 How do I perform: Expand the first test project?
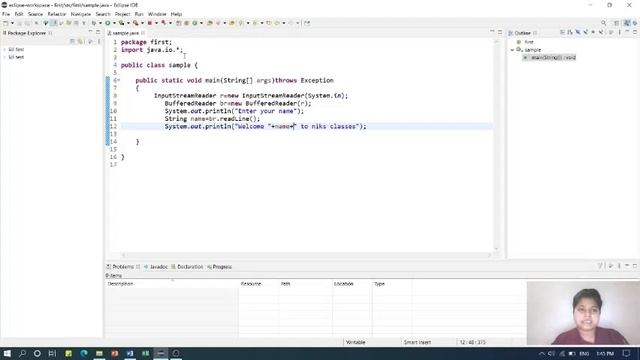pyautogui.click(x=4, y=49)
